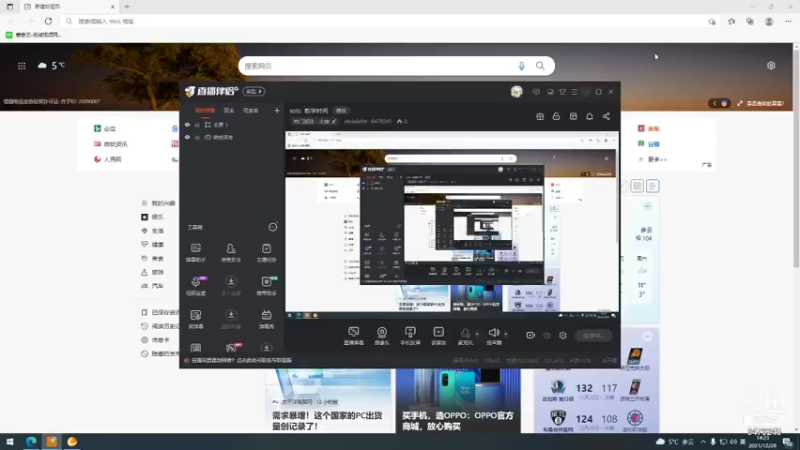The image size is (800, 450).
Task: Mute the speaker in streaming app
Action: [494, 336]
